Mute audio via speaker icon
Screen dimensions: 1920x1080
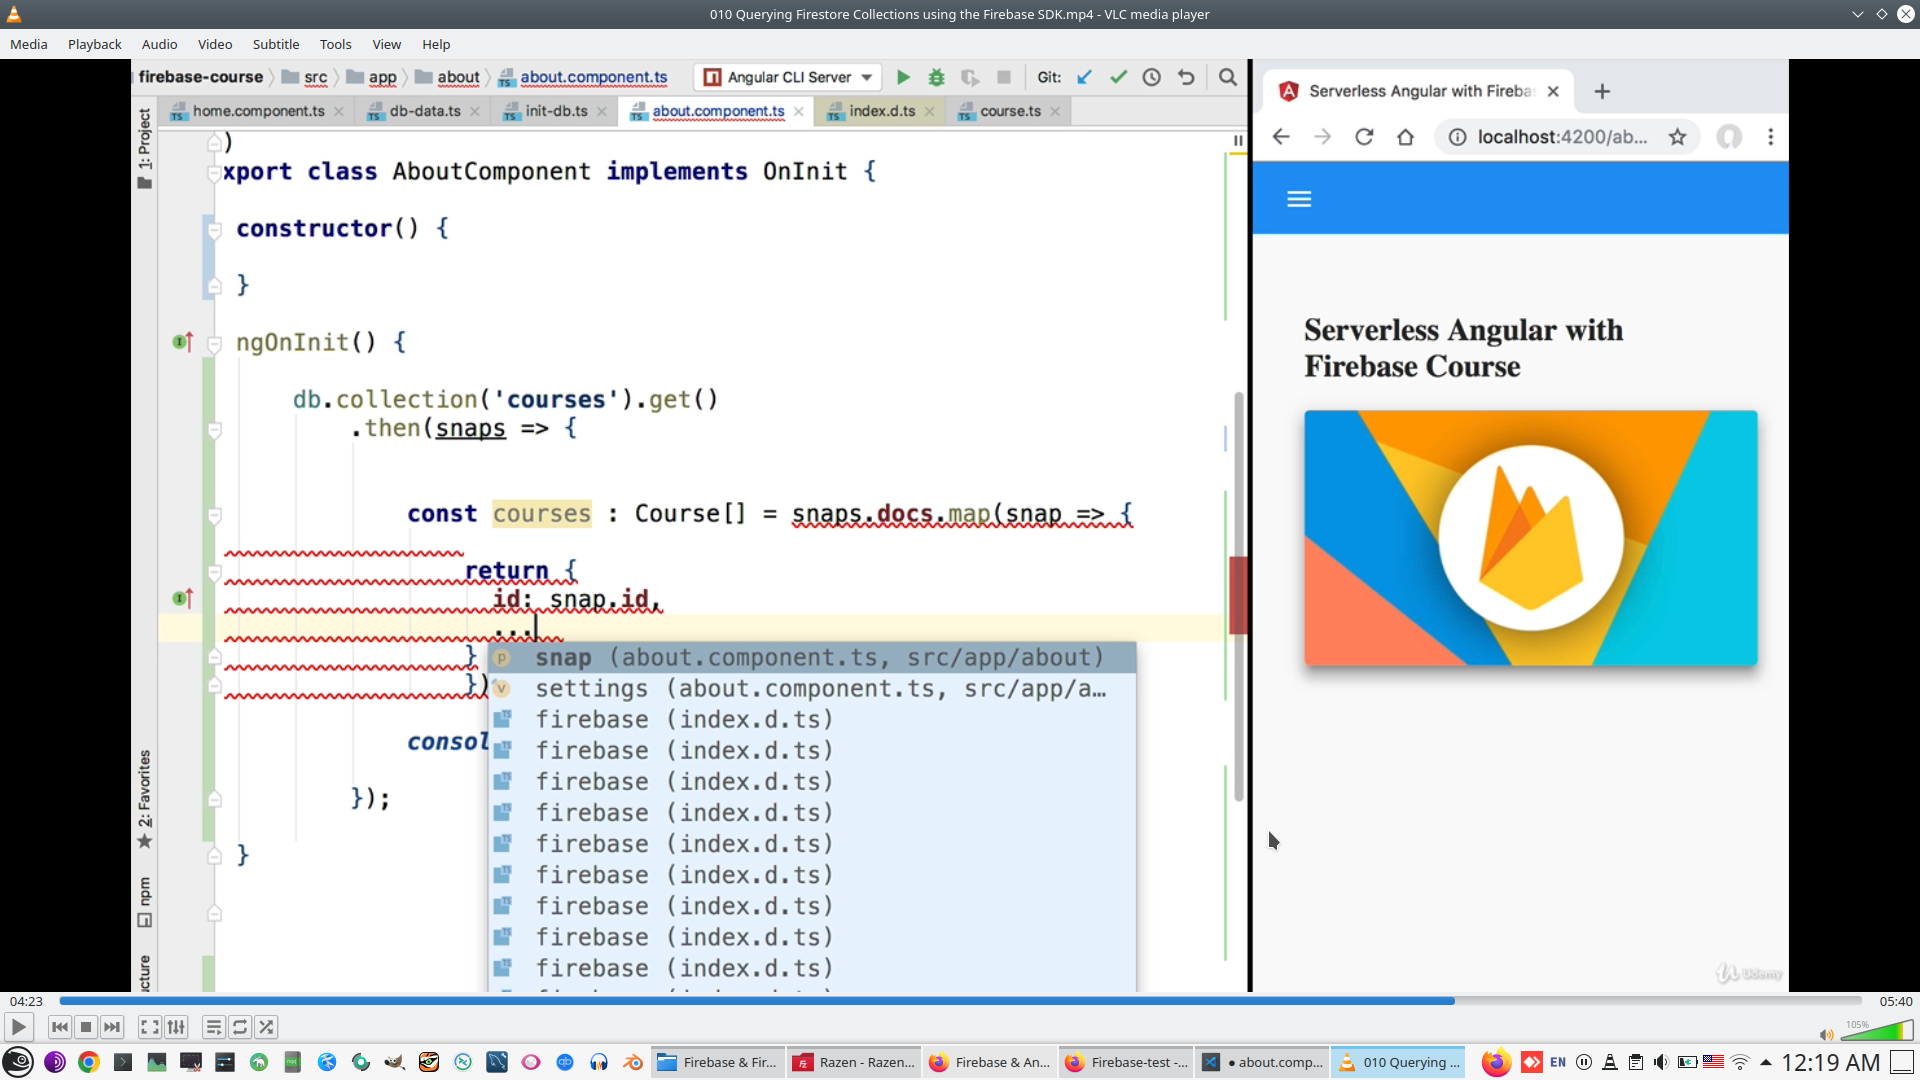pos(1826,1034)
